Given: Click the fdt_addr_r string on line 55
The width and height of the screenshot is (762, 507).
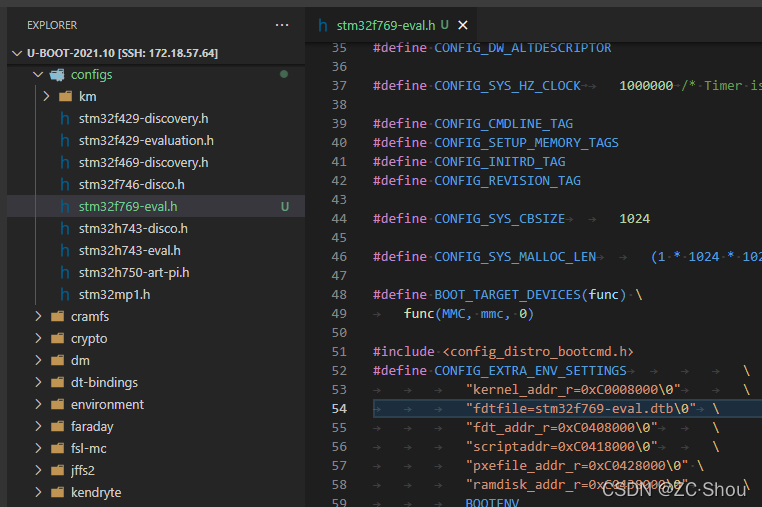Looking at the screenshot, I should click(x=561, y=428).
